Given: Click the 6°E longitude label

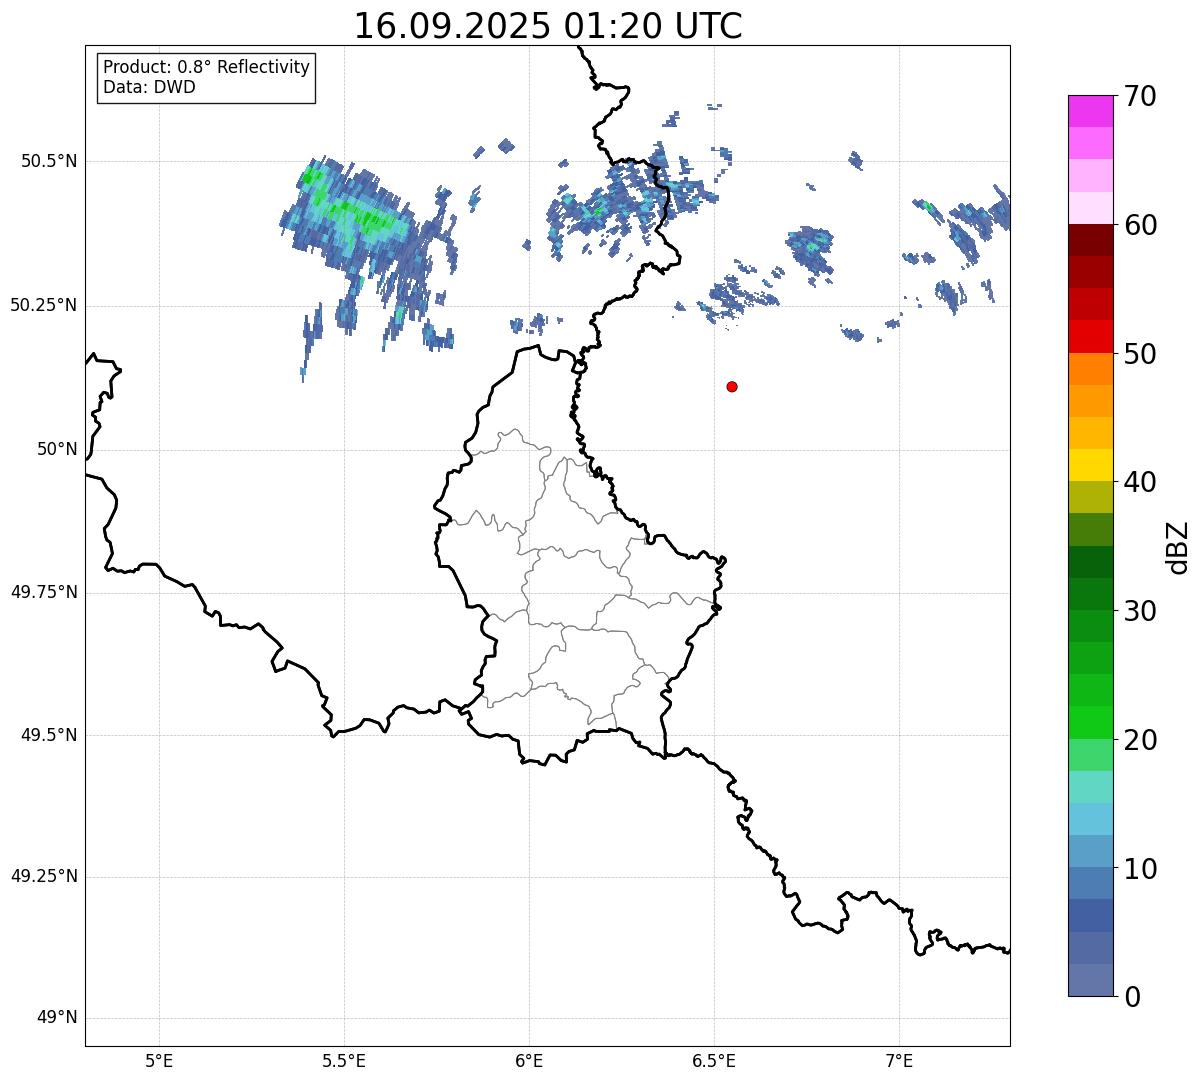Looking at the screenshot, I should click(x=529, y=1060).
